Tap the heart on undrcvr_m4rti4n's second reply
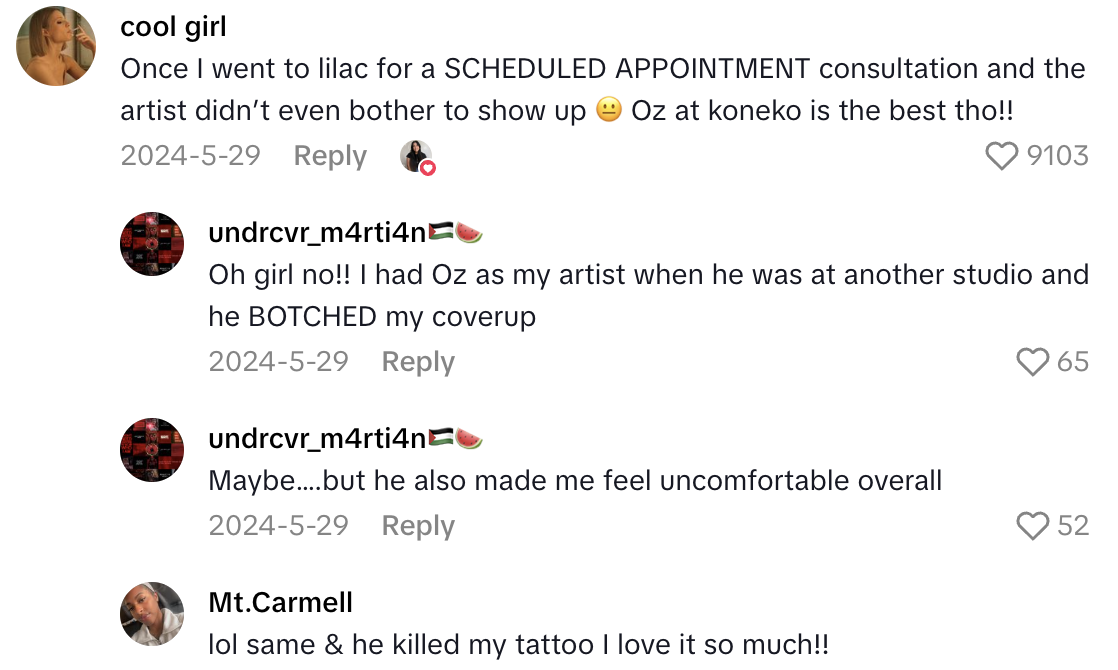Viewport: 1118px width, 670px height. (x=1033, y=525)
